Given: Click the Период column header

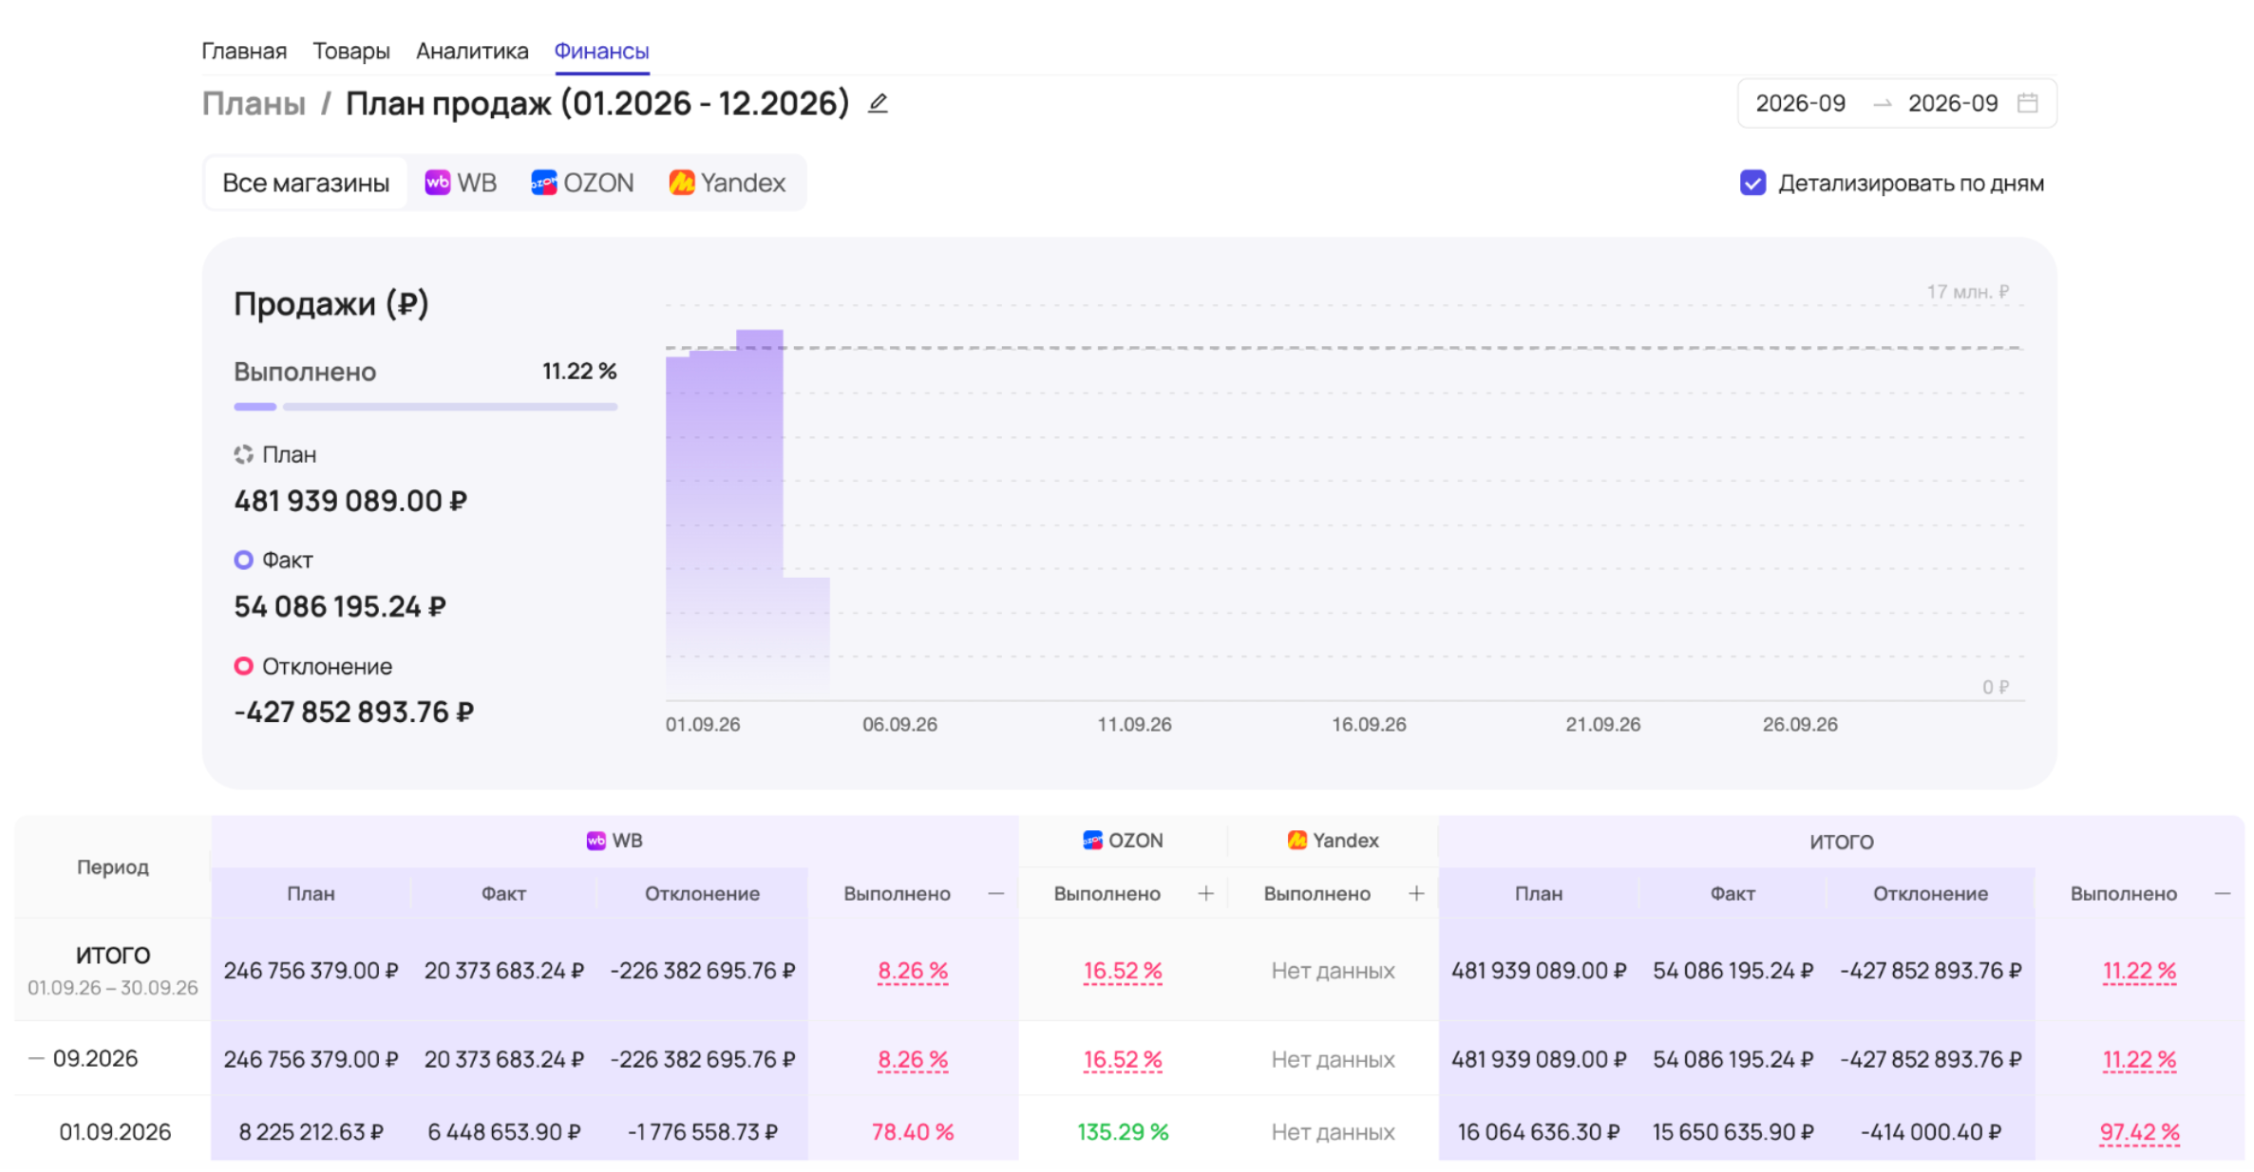Looking at the screenshot, I should (x=113, y=867).
